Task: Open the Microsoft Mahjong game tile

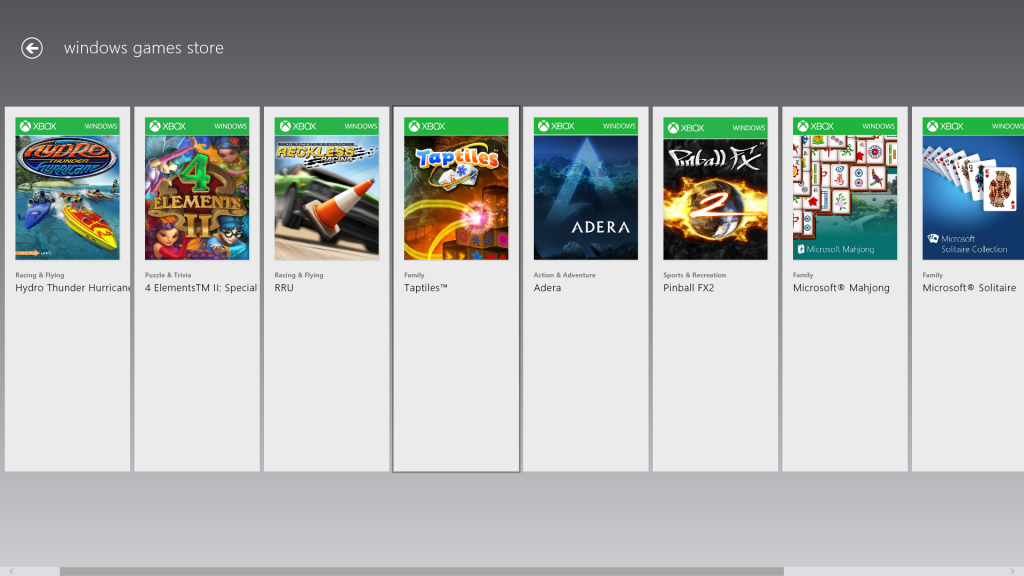Action: (x=844, y=190)
